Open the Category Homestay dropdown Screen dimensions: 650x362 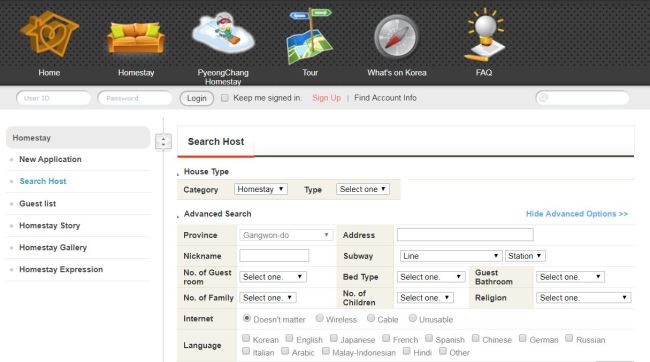click(x=261, y=189)
